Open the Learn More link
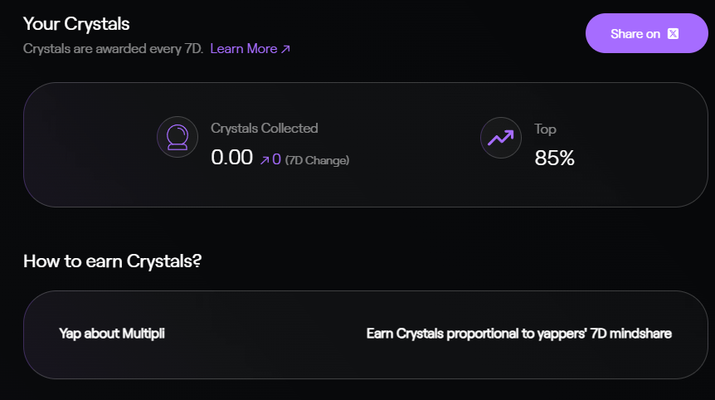This screenshot has height=400, width=715. tap(250, 49)
